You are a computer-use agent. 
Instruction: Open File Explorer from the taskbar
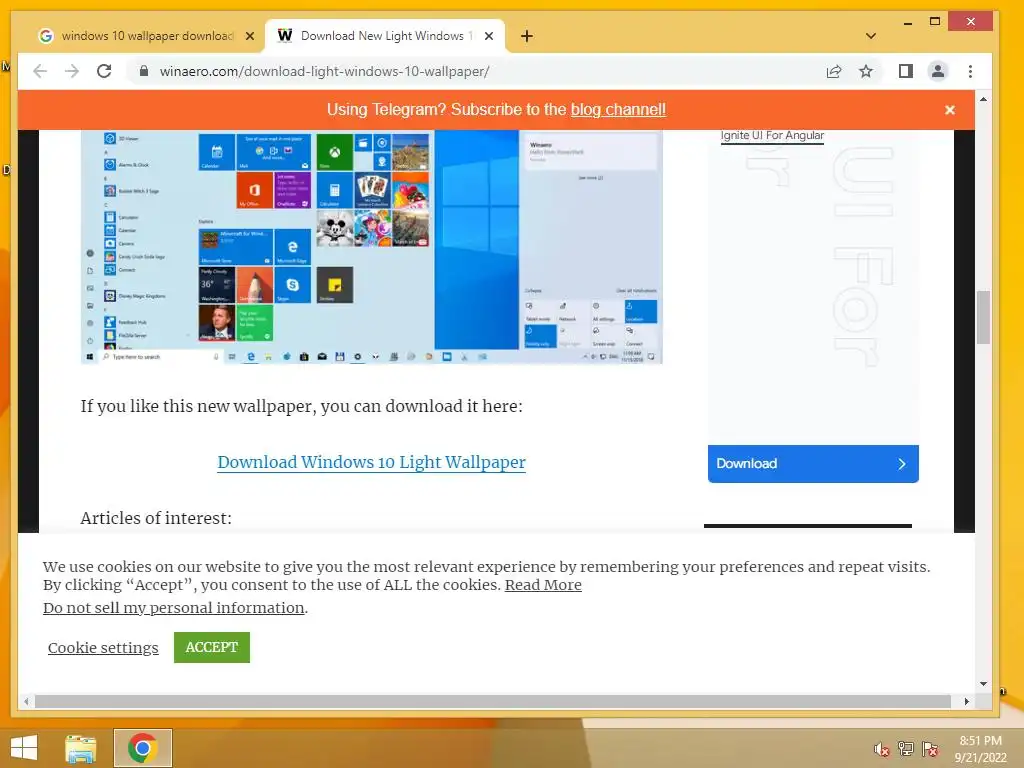click(x=80, y=748)
